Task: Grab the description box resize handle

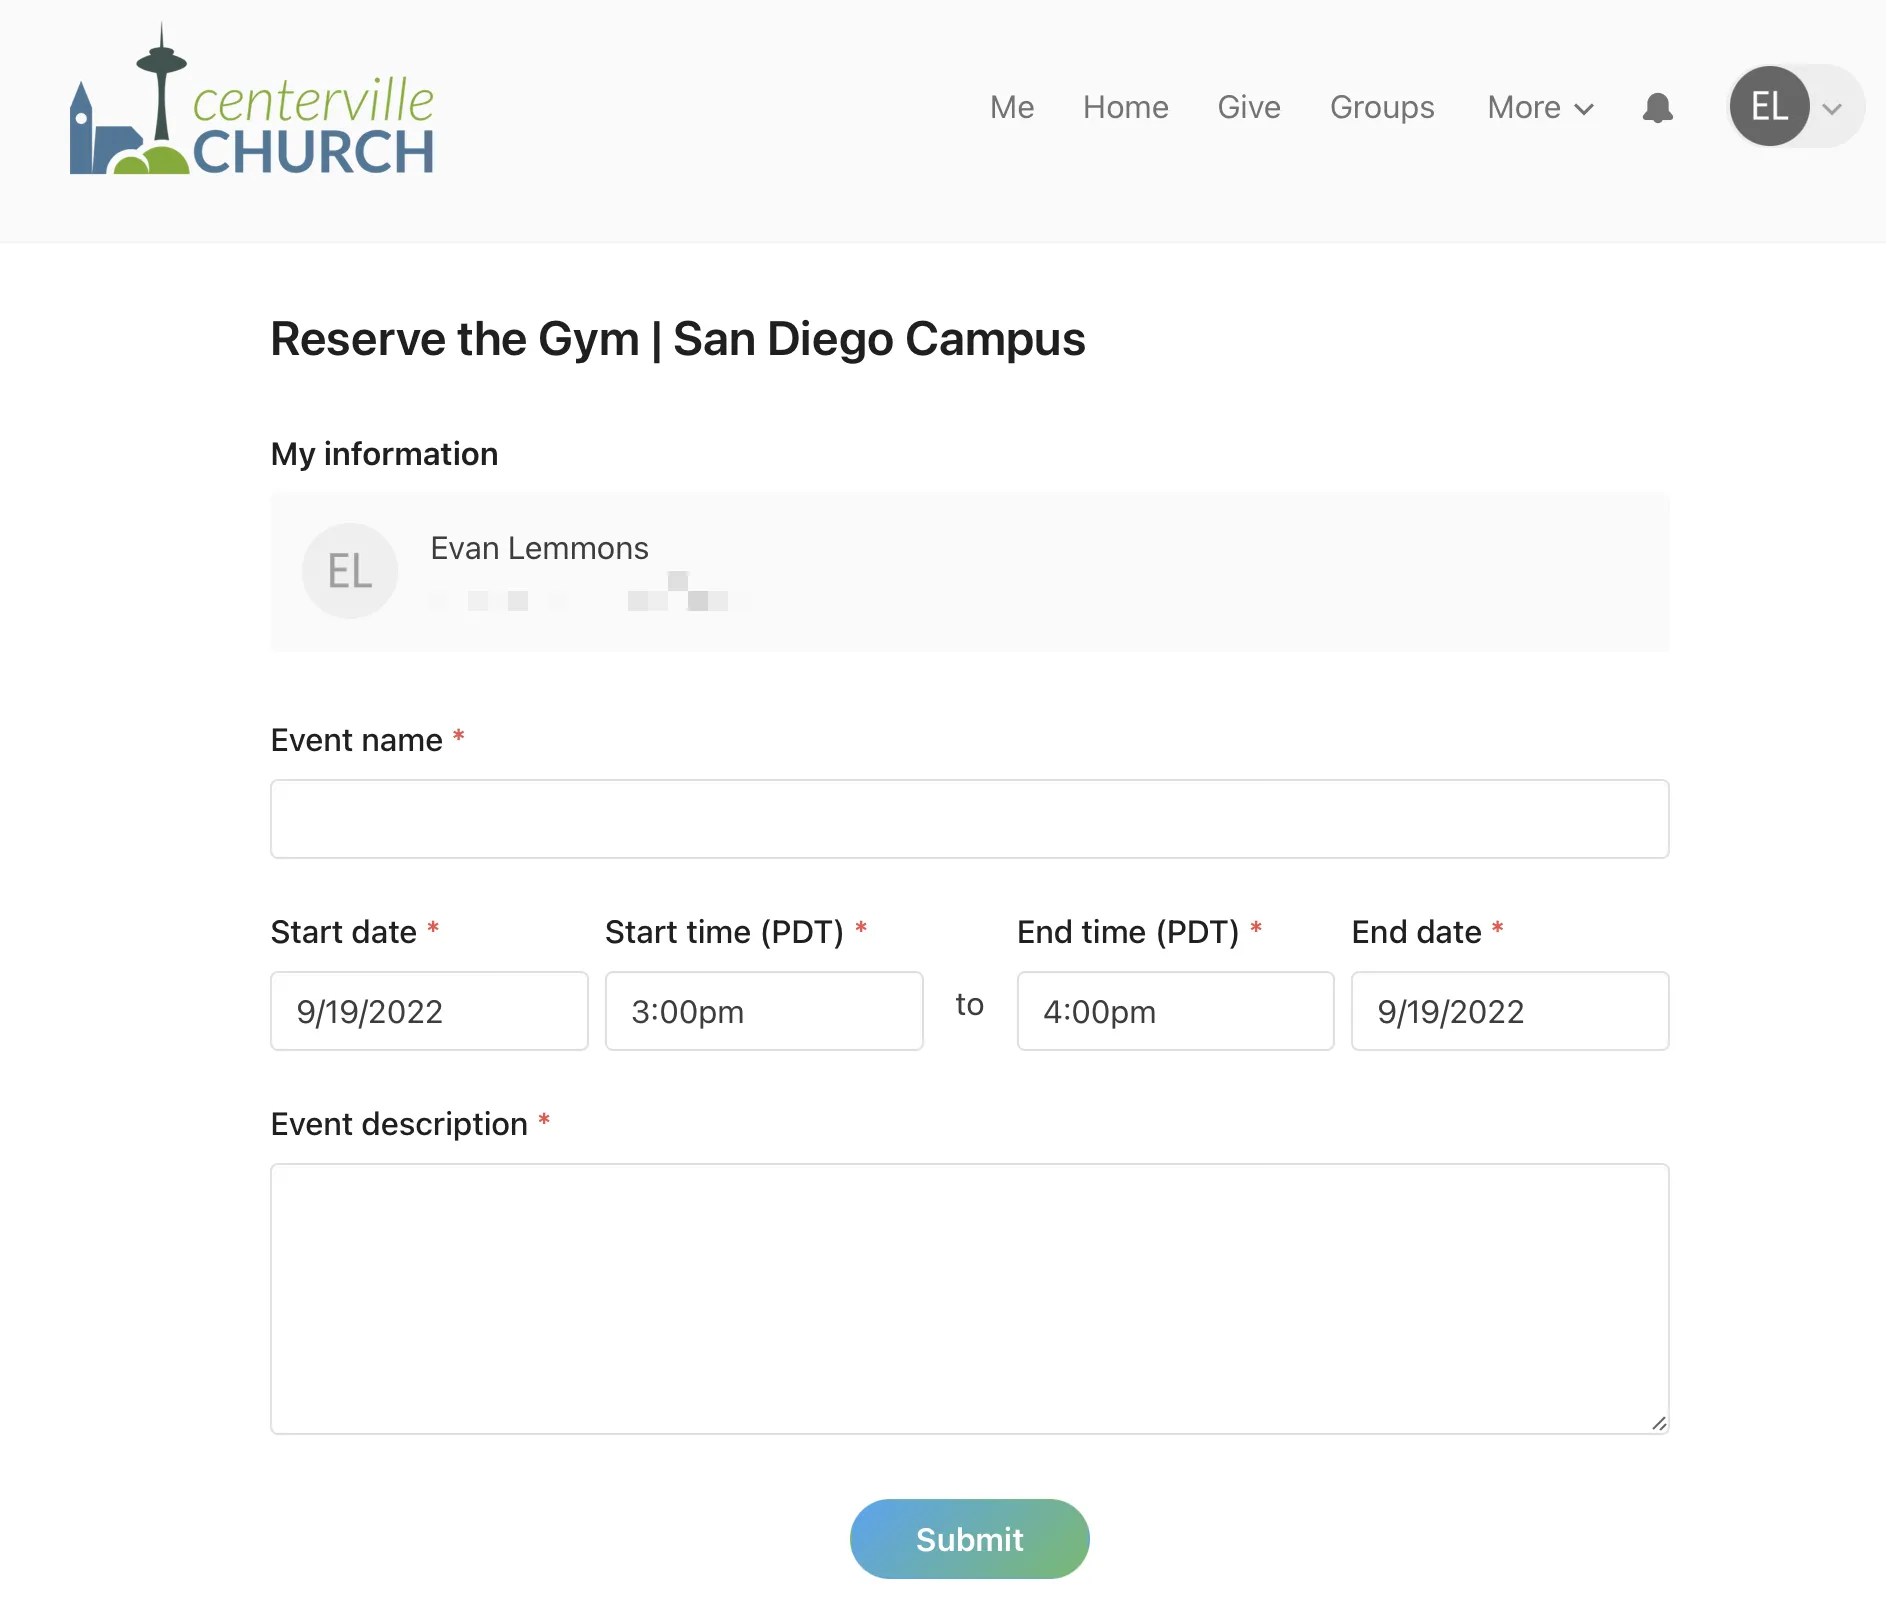Action: [x=1659, y=1424]
